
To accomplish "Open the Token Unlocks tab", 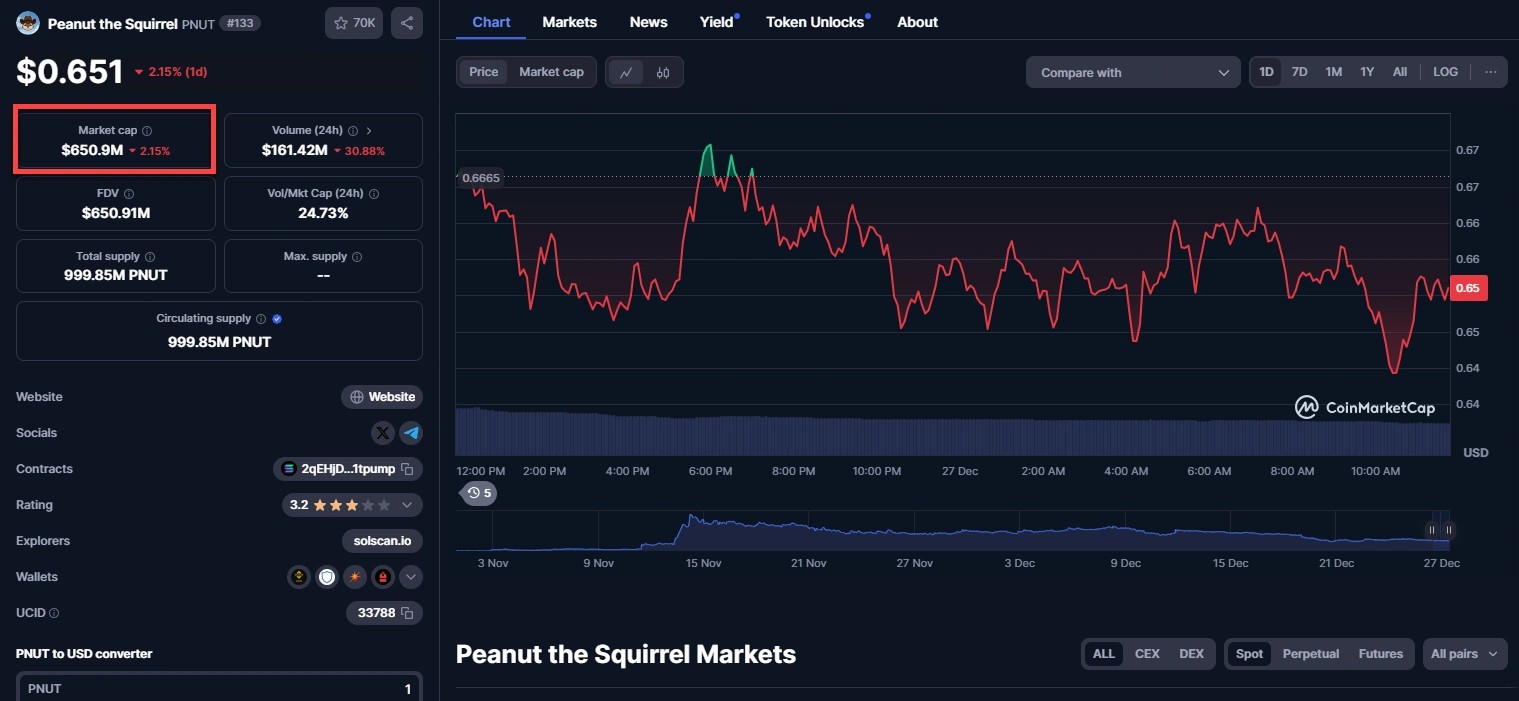I will pyautogui.click(x=815, y=22).
